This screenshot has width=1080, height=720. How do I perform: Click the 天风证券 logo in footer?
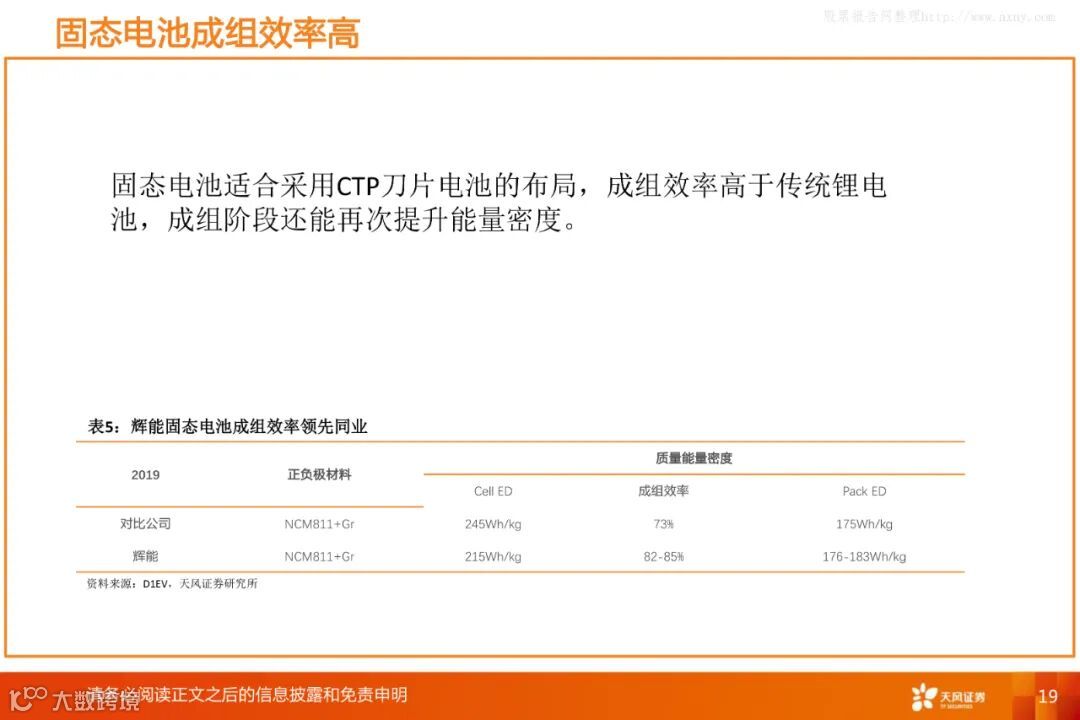pos(948,697)
